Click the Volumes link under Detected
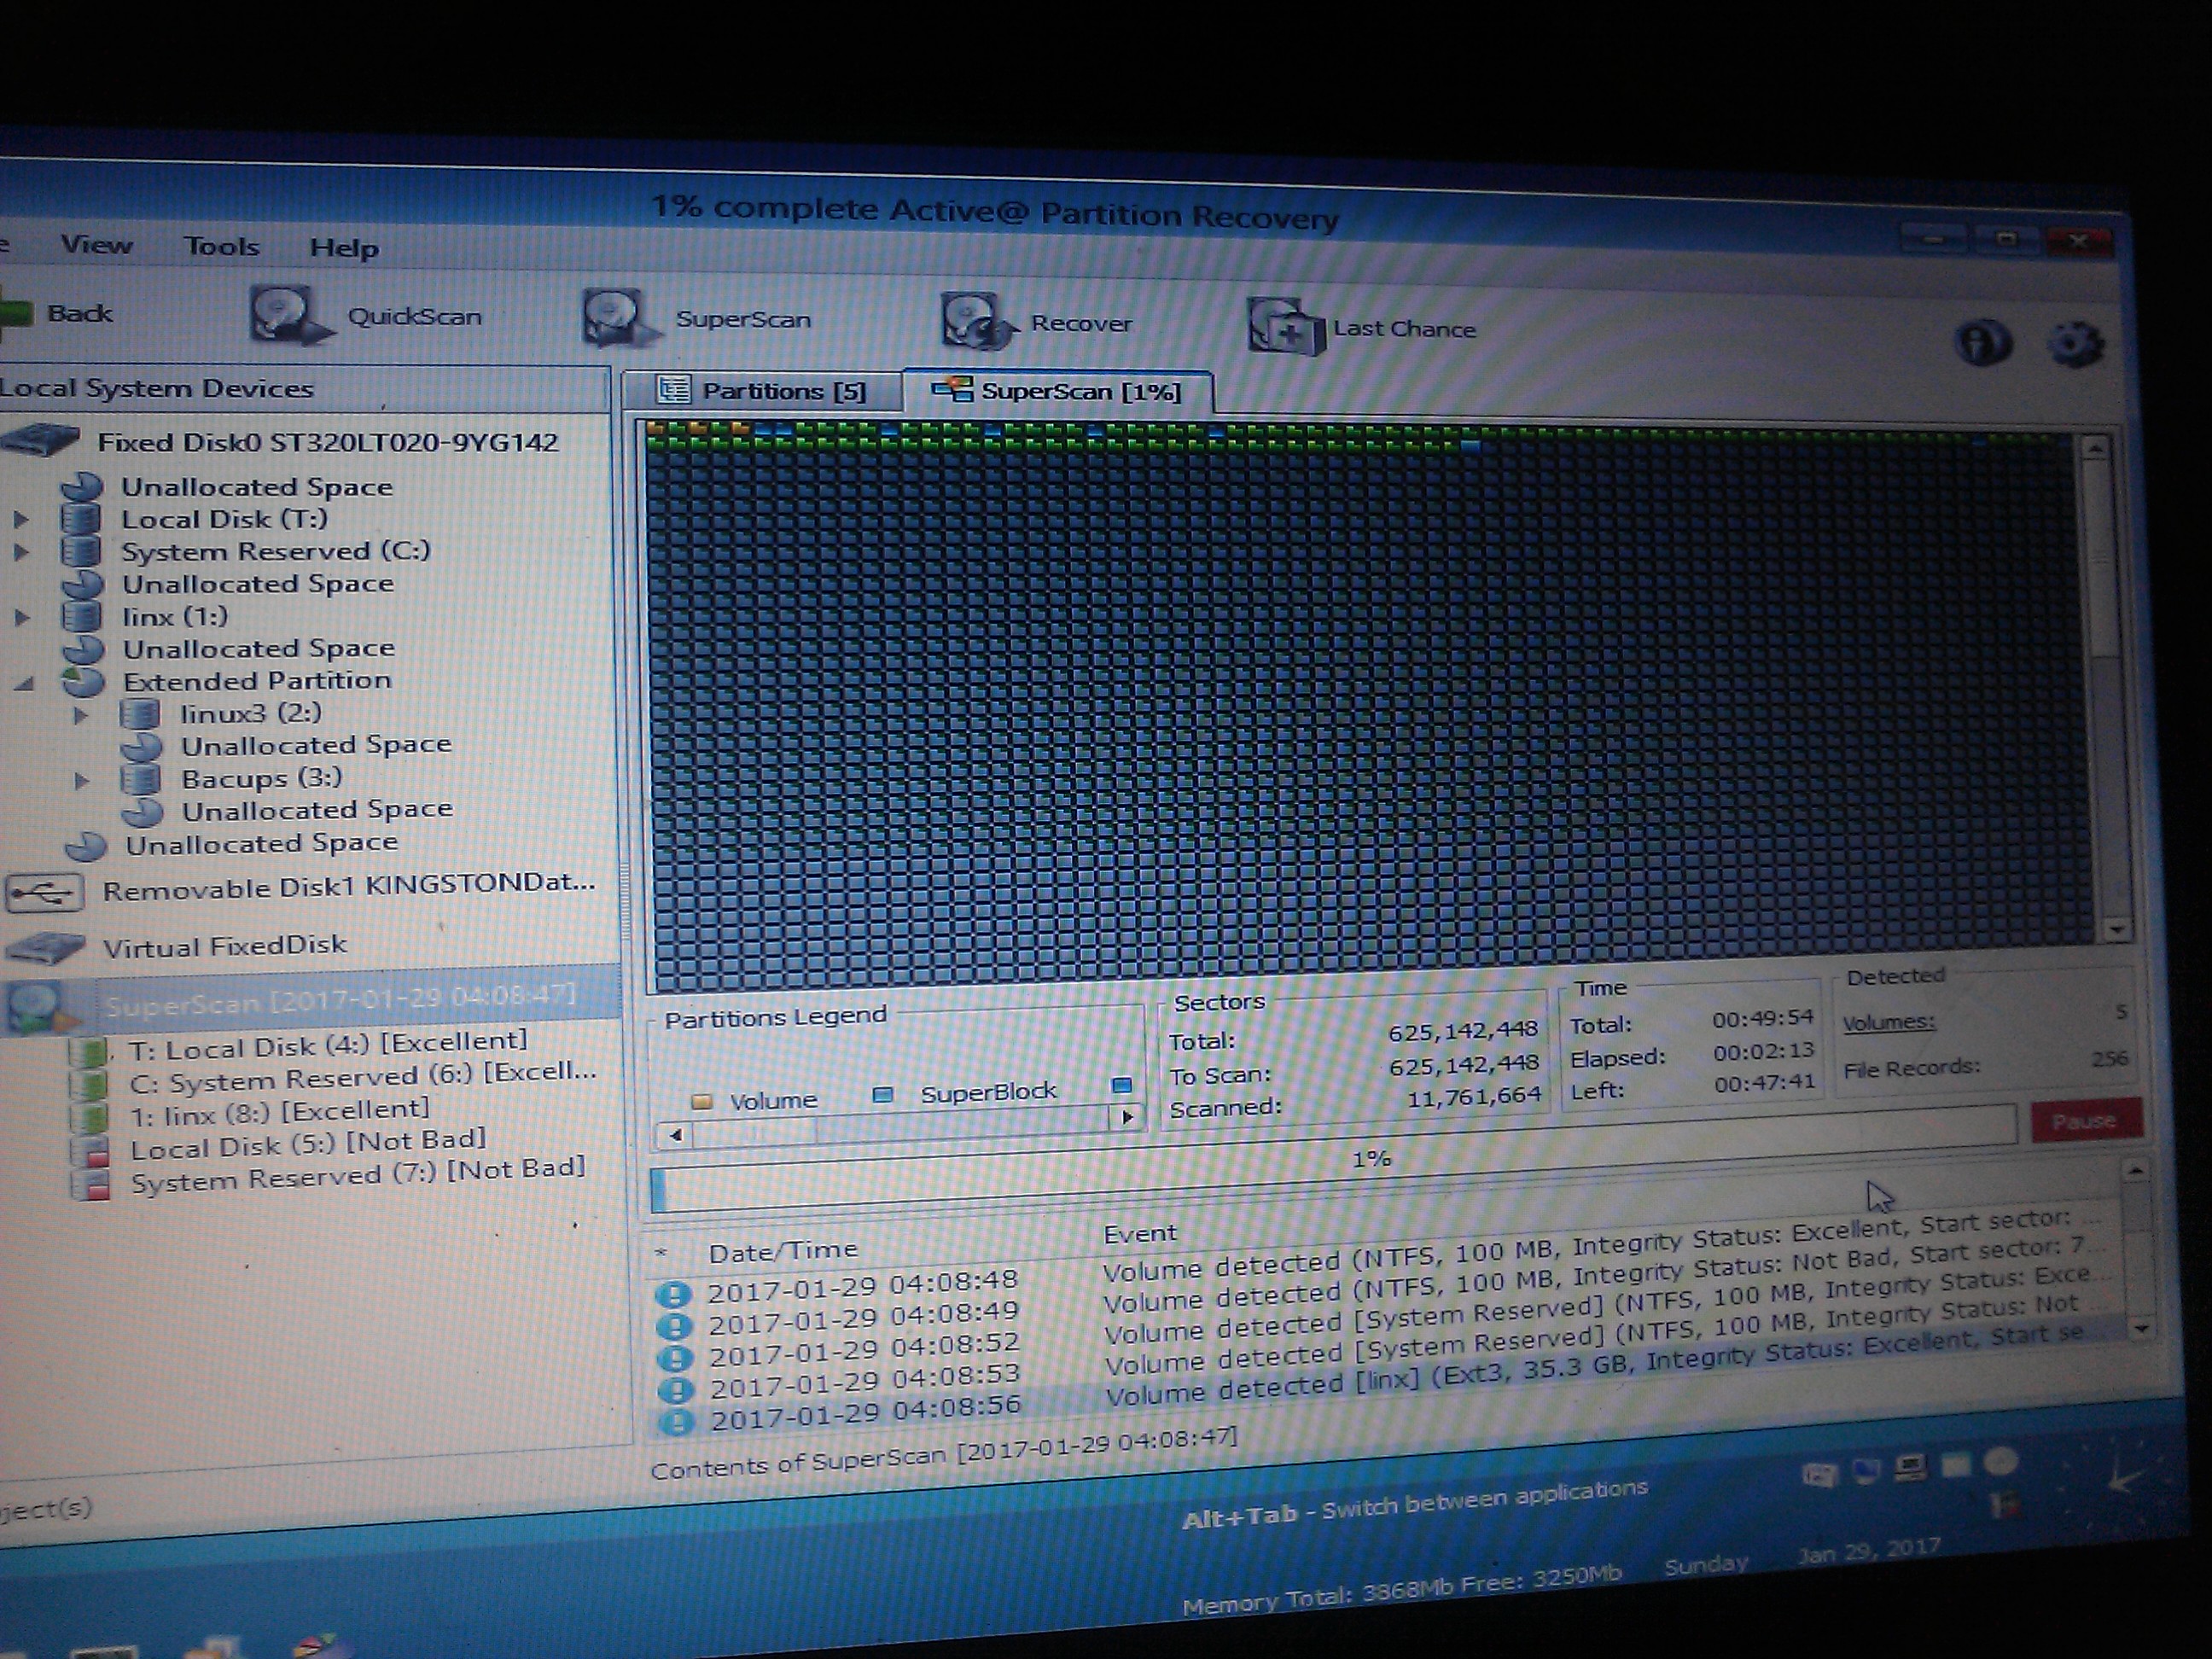 (1888, 1022)
